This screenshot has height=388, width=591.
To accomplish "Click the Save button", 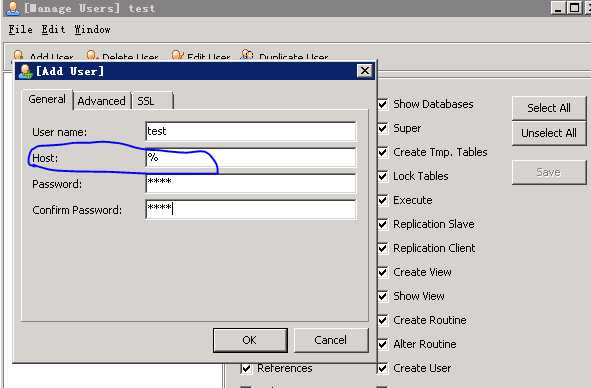I will click(549, 172).
